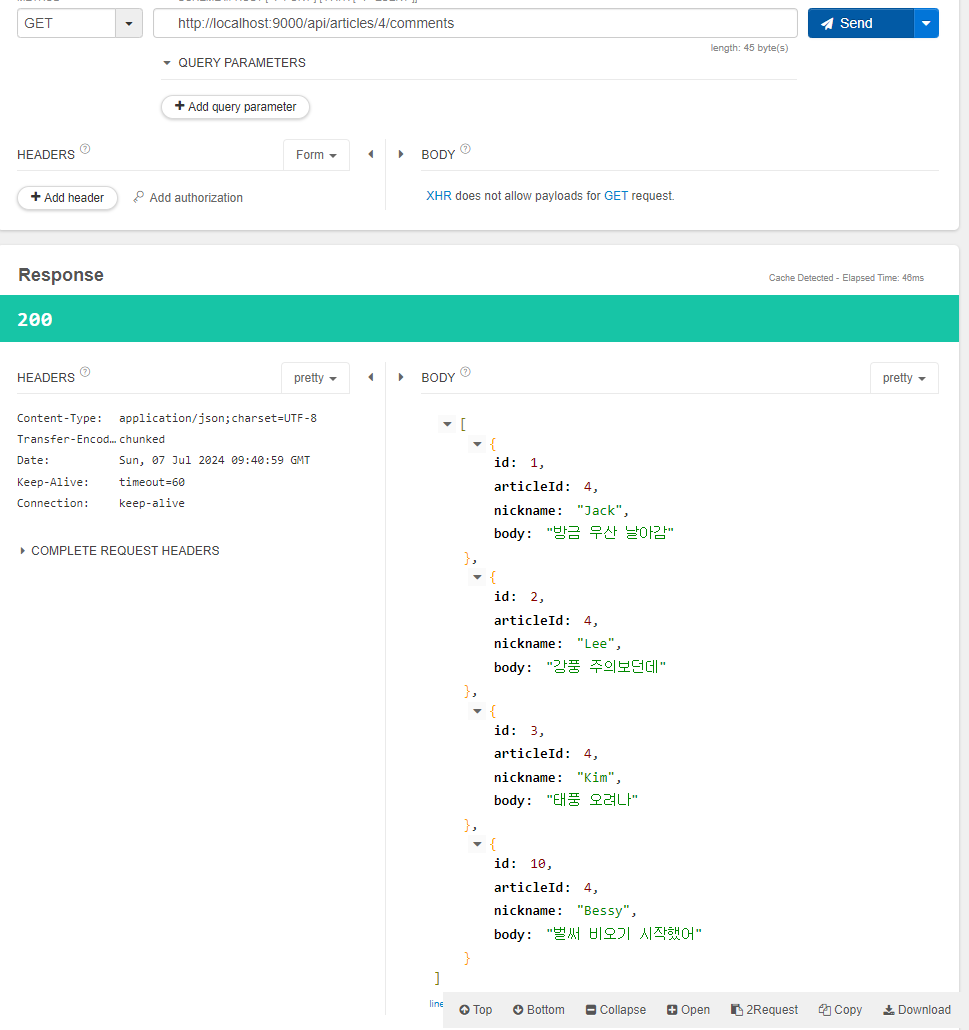Select nickname value "Bessy"
The image size is (969, 1030).
[x=604, y=911]
